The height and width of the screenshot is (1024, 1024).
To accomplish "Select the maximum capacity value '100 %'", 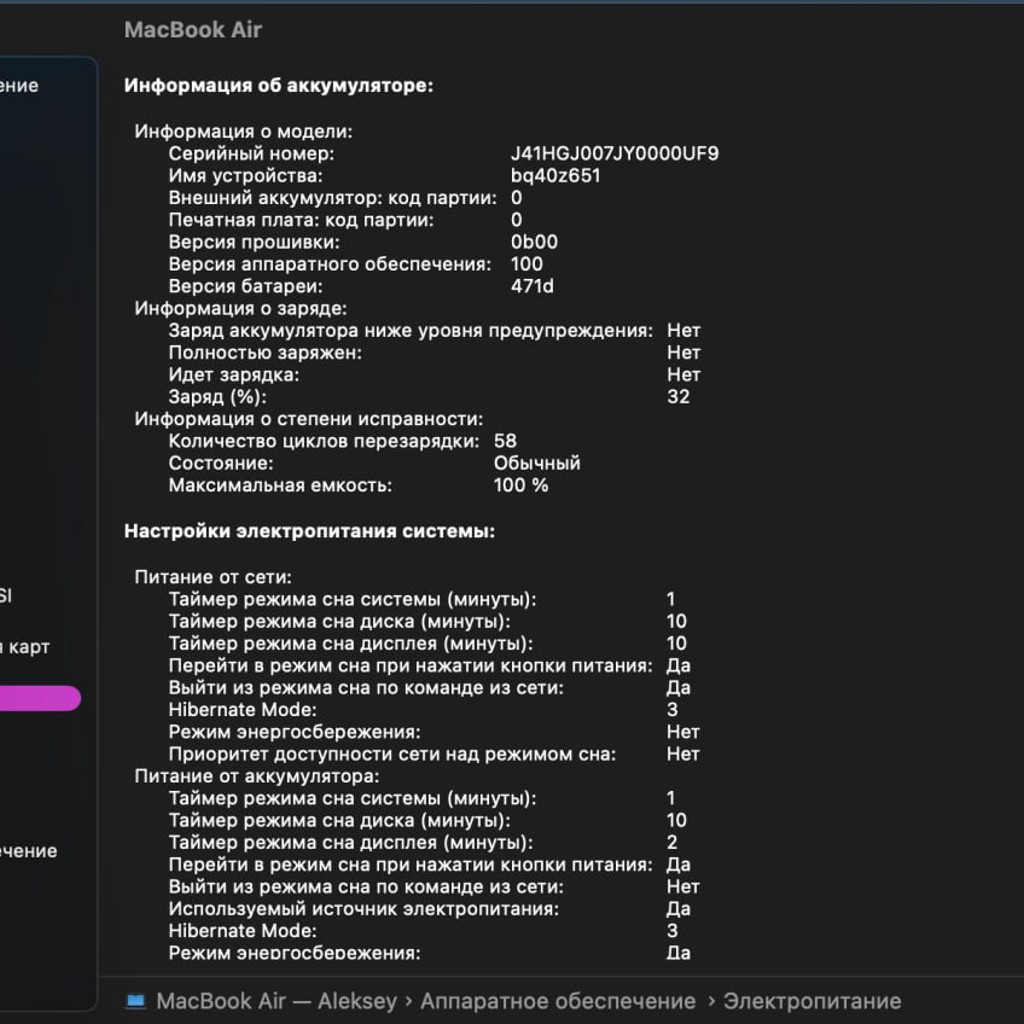I will click(x=521, y=485).
